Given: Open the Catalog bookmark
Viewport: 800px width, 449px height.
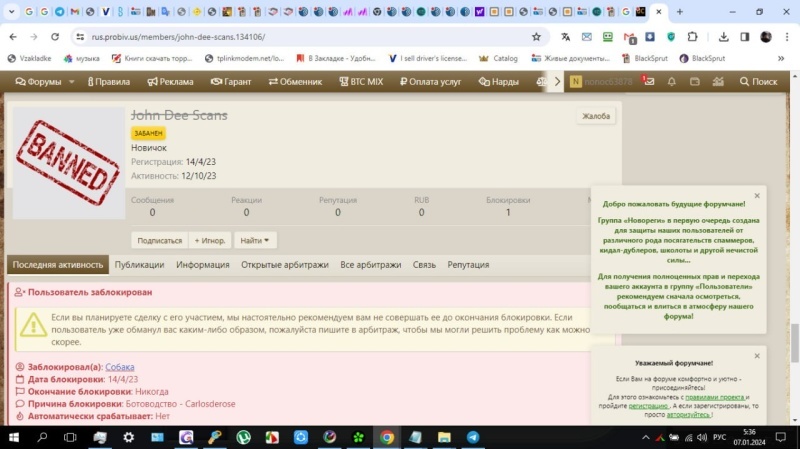Looking at the screenshot, I should point(498,58).
